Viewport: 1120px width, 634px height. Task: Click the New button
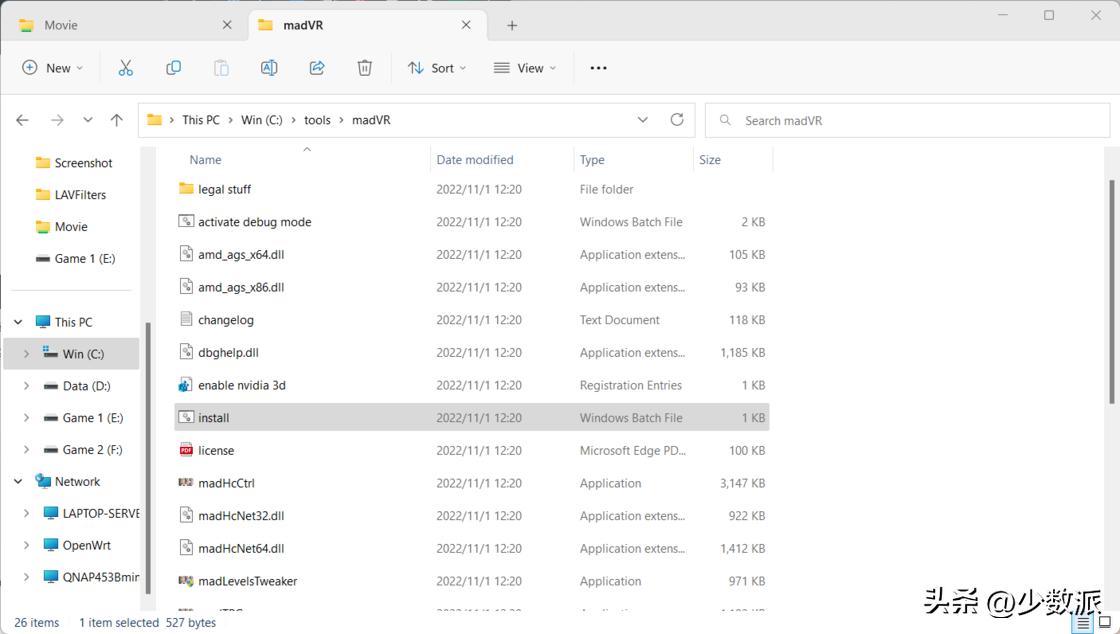pyautogui.click(x=52, y=68)
